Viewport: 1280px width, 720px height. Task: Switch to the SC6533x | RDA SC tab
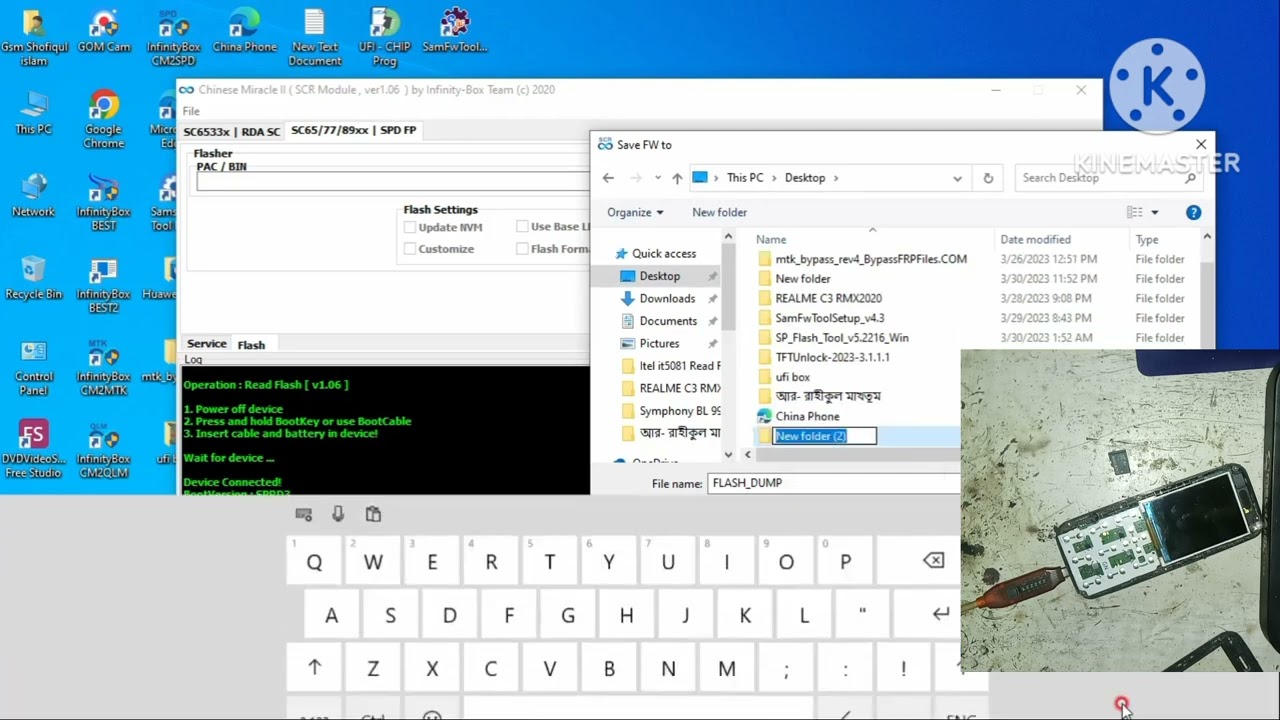click(x=232, y=131)
